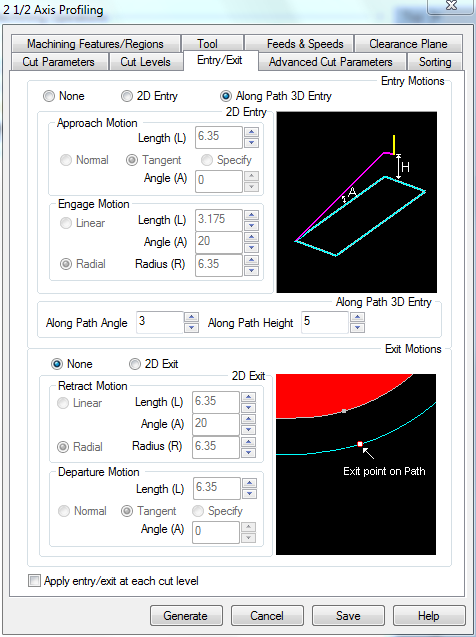Click Retract Motion Radius field
This screenshot has width=476, height=637.
[x=216, y=447]
